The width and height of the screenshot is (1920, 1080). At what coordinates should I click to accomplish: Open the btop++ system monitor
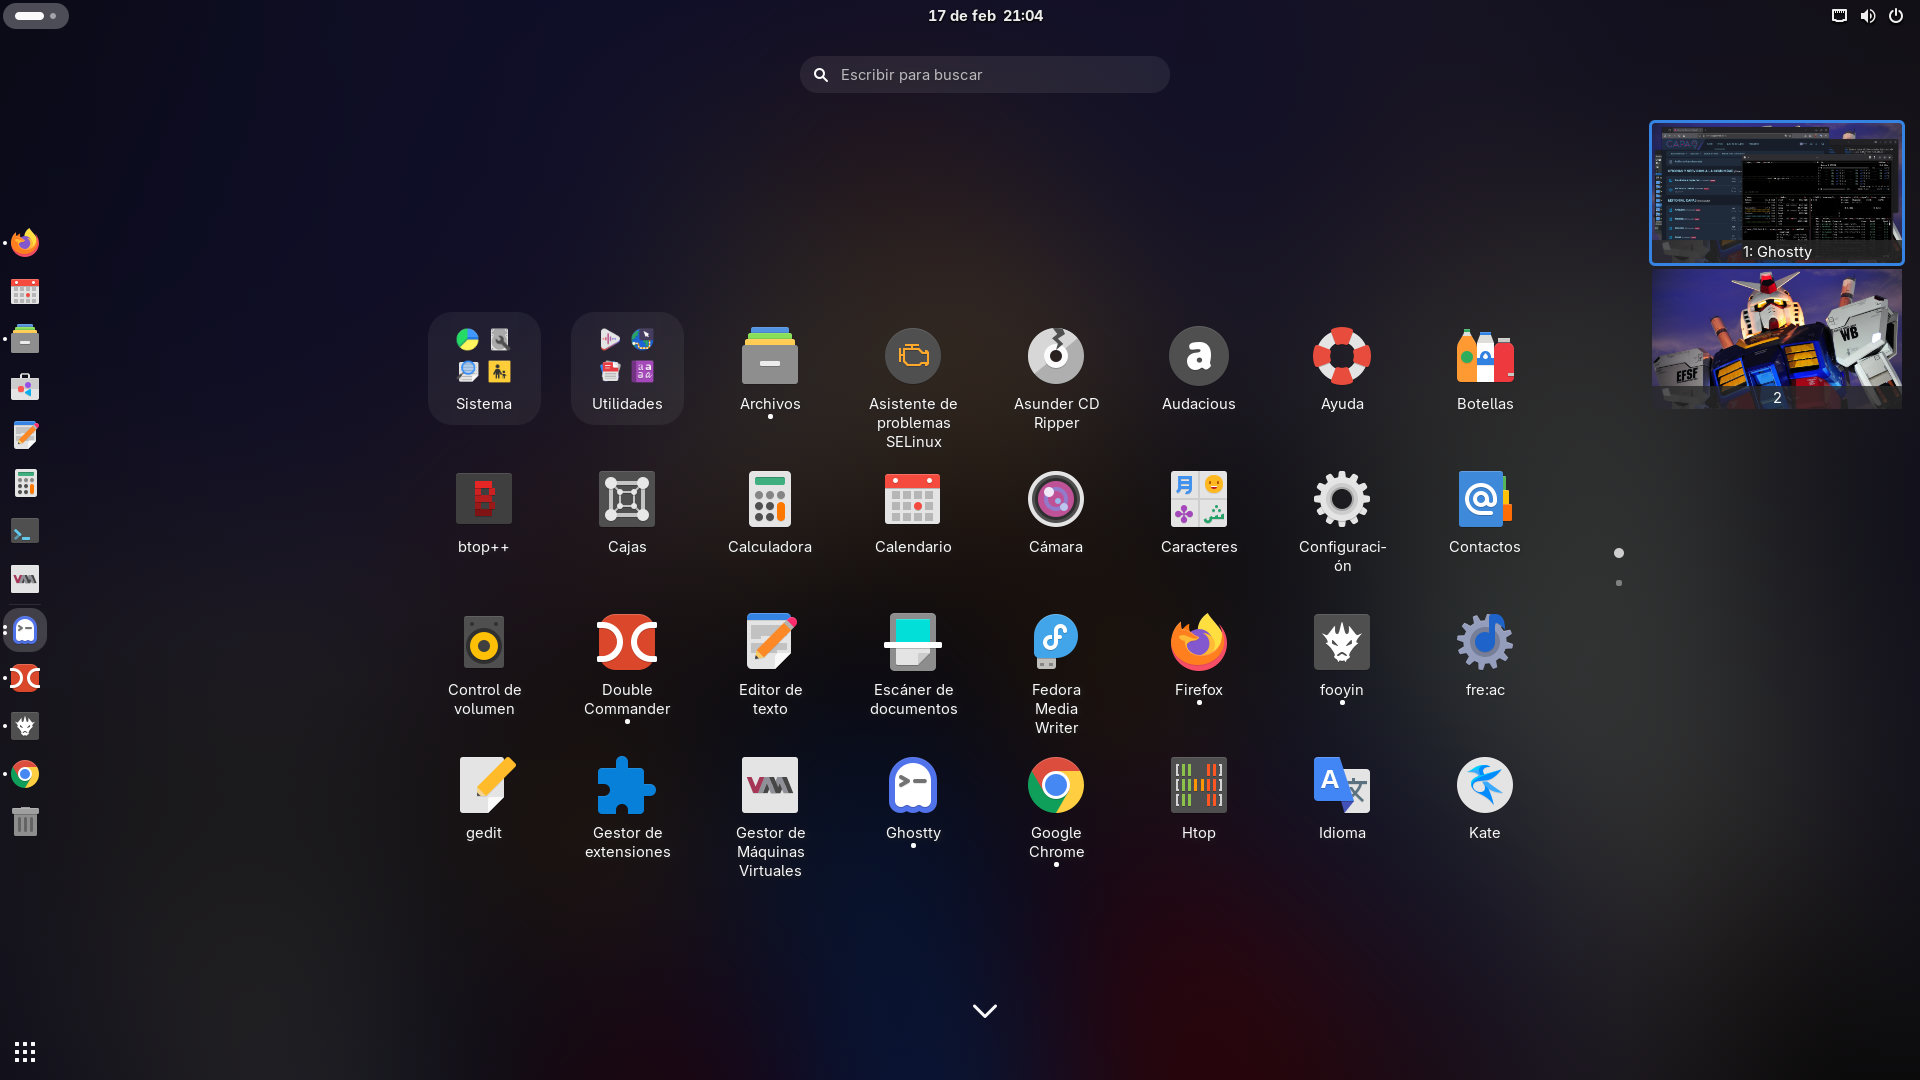coord(483,499)
